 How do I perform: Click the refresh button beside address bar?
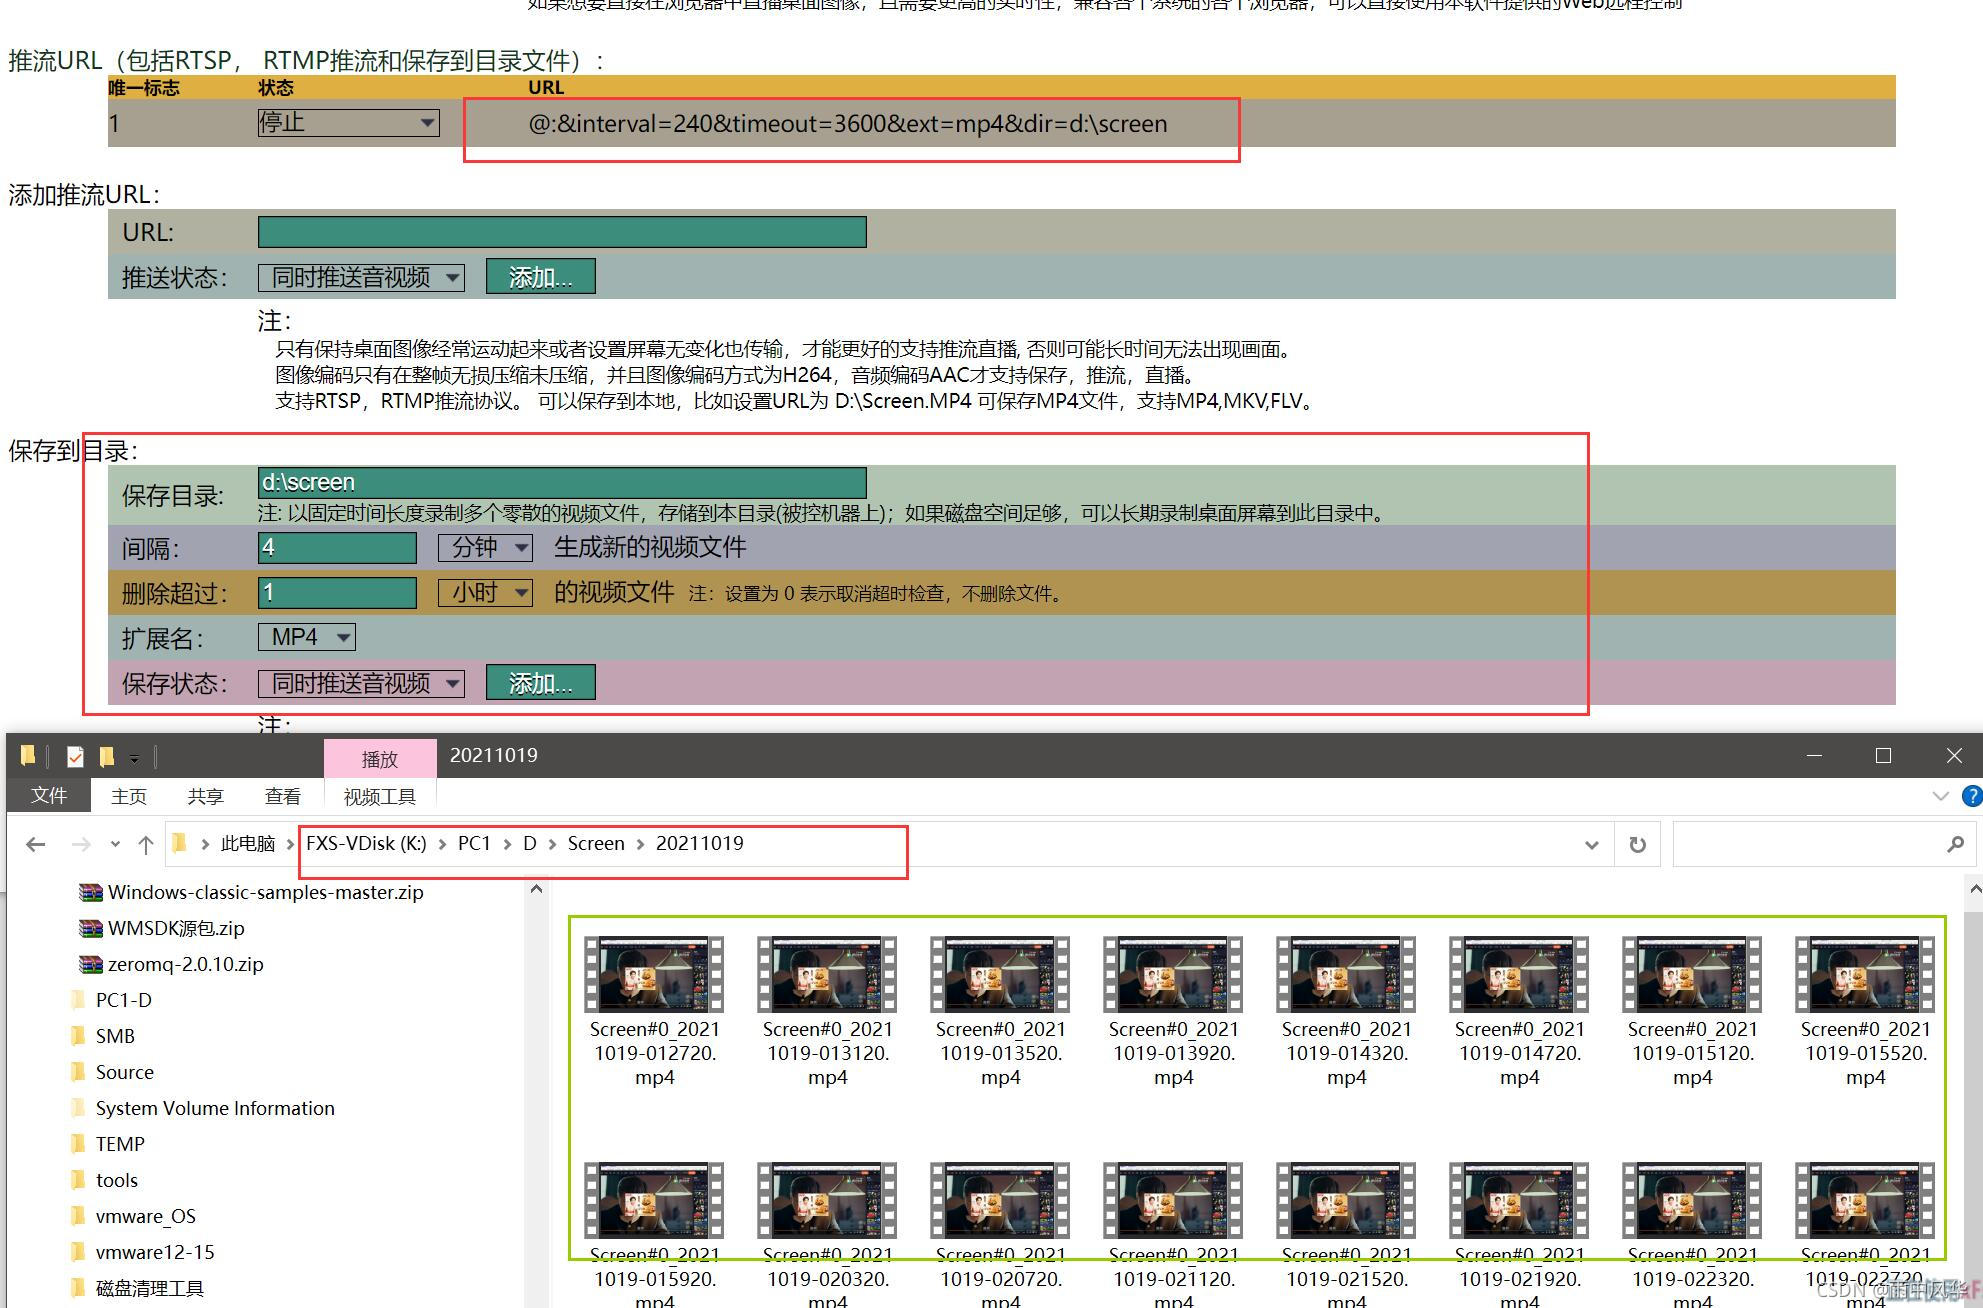(x=1637, y=845)
